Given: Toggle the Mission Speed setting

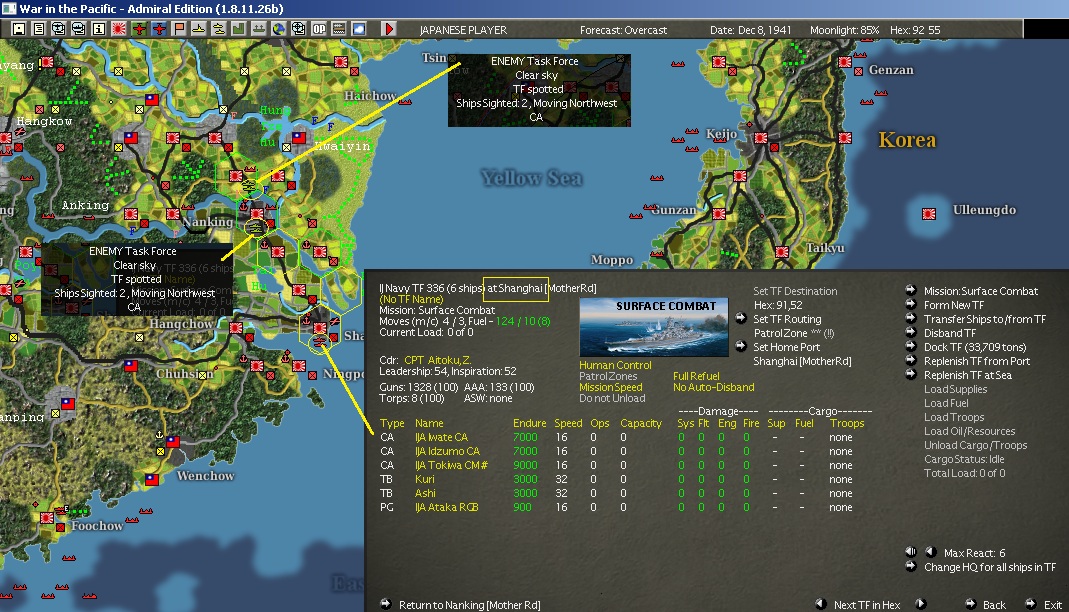Looking at the screenshot, I should pyautogui.click(x=610, y=387).
